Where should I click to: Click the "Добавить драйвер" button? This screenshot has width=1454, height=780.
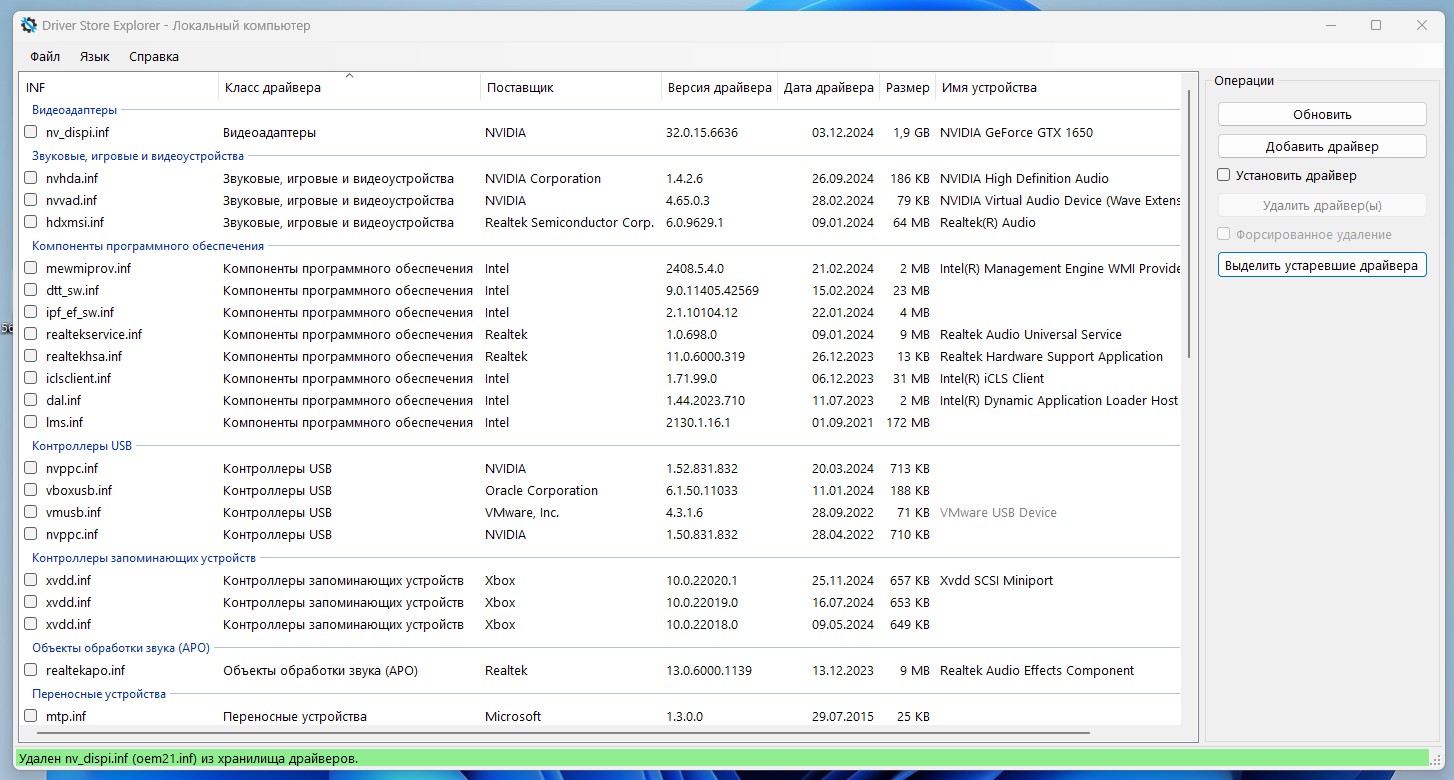point(1321,146)
